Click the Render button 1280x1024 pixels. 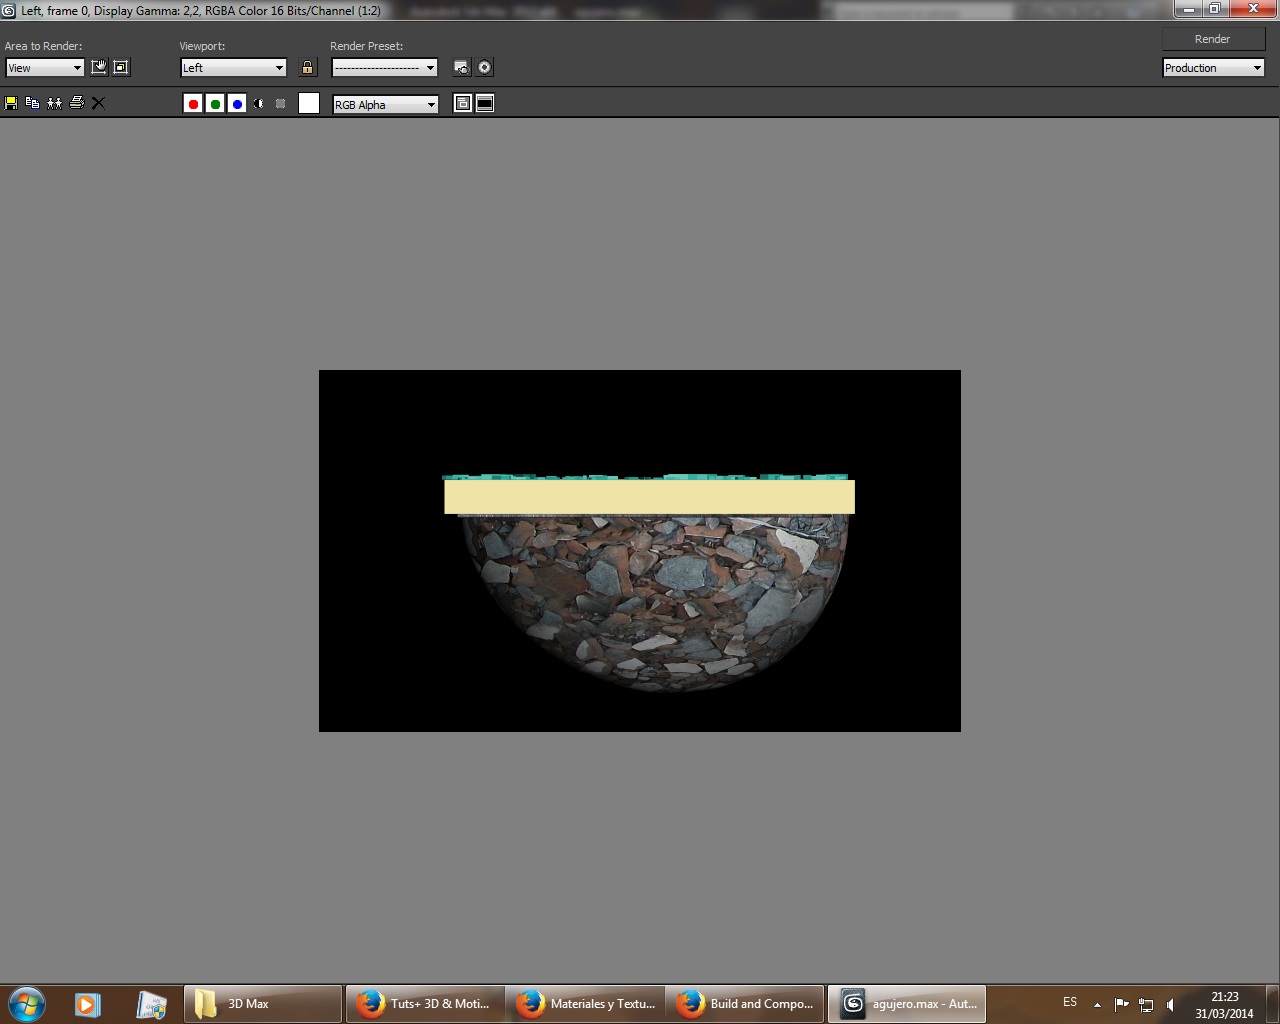pos(1213,39)
